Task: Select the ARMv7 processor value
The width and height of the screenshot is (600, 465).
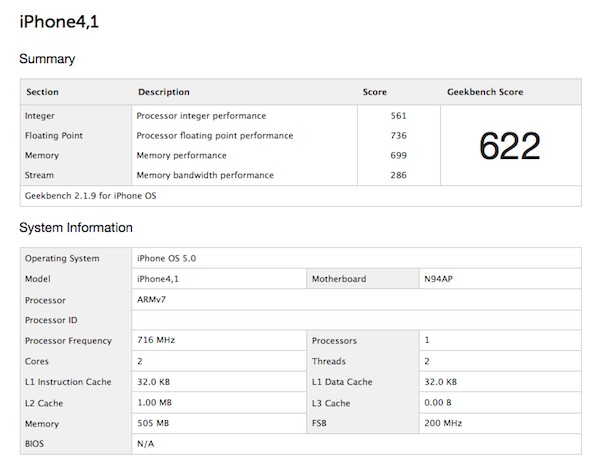Action: (x=152, y=300)
